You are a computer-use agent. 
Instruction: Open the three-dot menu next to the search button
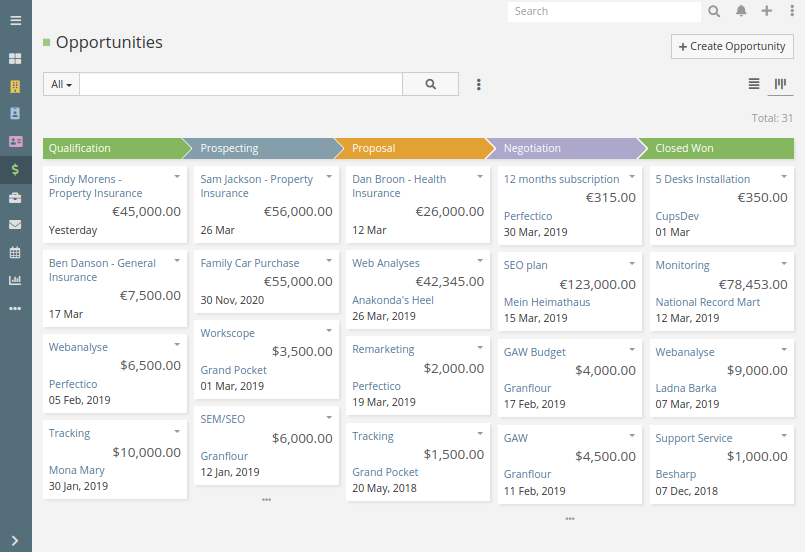(x=479, y=85)
